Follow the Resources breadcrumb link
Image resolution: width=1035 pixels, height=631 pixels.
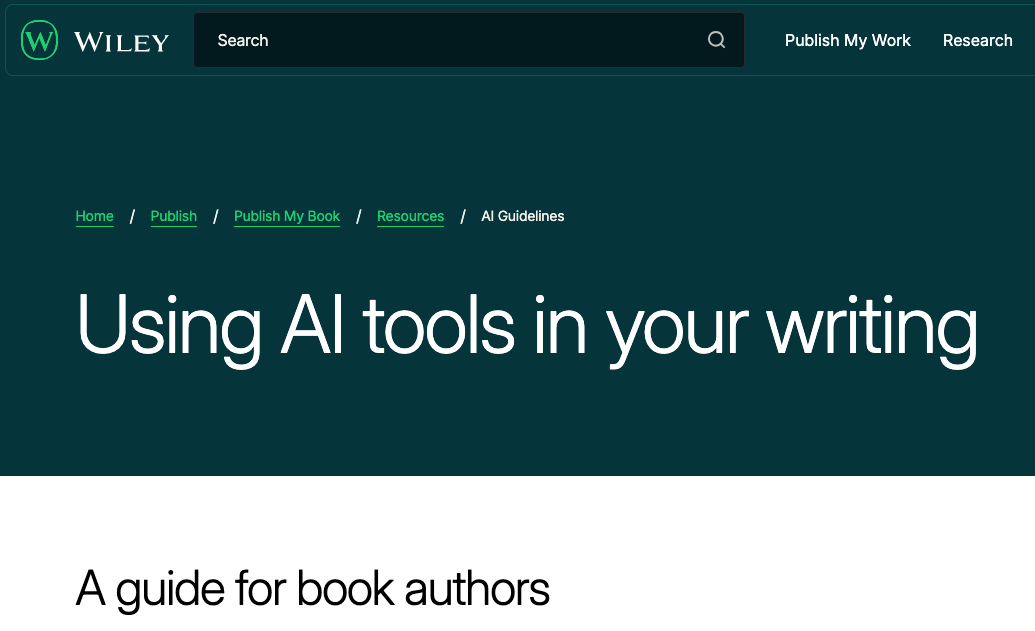[410, 216]
